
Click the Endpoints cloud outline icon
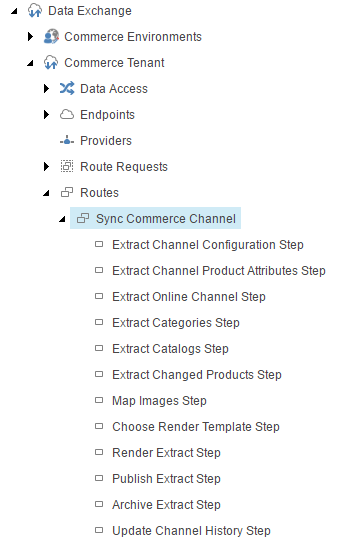pos(67,115)
